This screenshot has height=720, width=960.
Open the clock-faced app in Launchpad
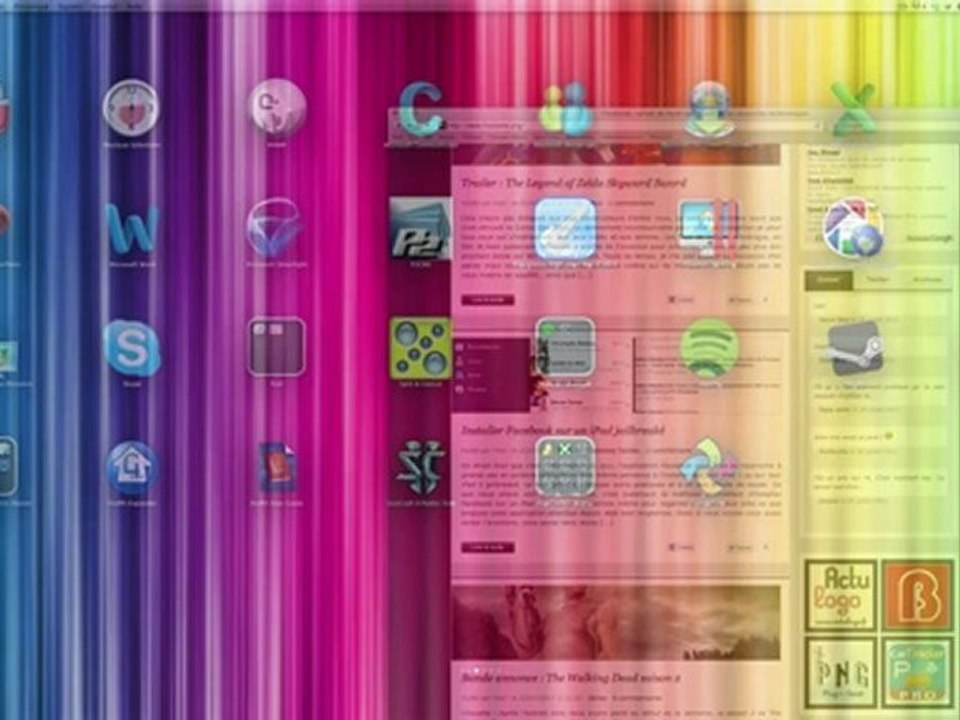pyautogui.click(x=130, y=108)
